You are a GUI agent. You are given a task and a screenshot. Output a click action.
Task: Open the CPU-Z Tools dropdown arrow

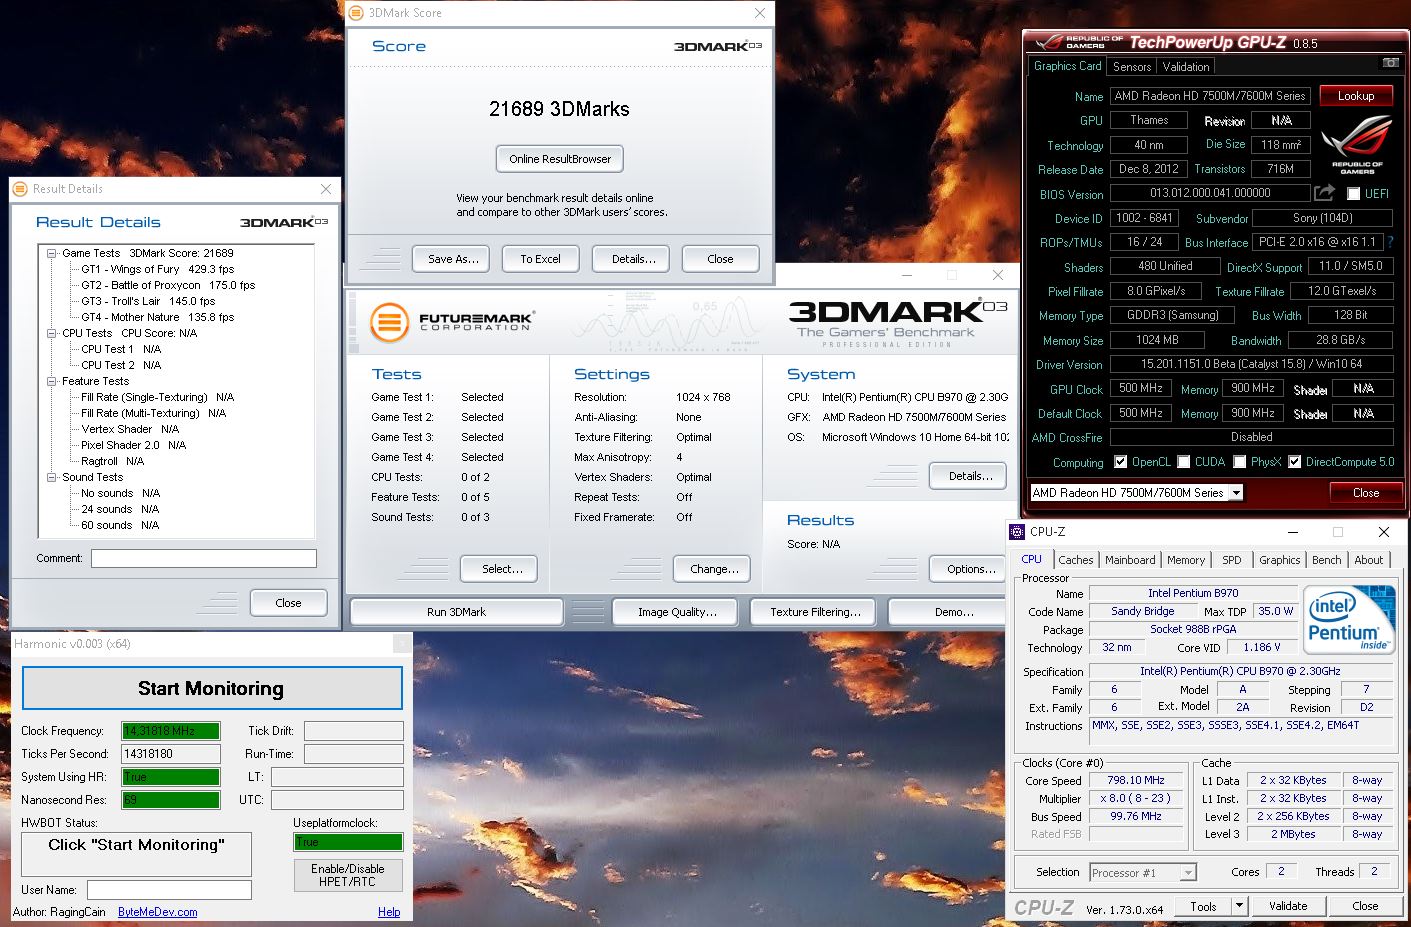[1240, 906]
